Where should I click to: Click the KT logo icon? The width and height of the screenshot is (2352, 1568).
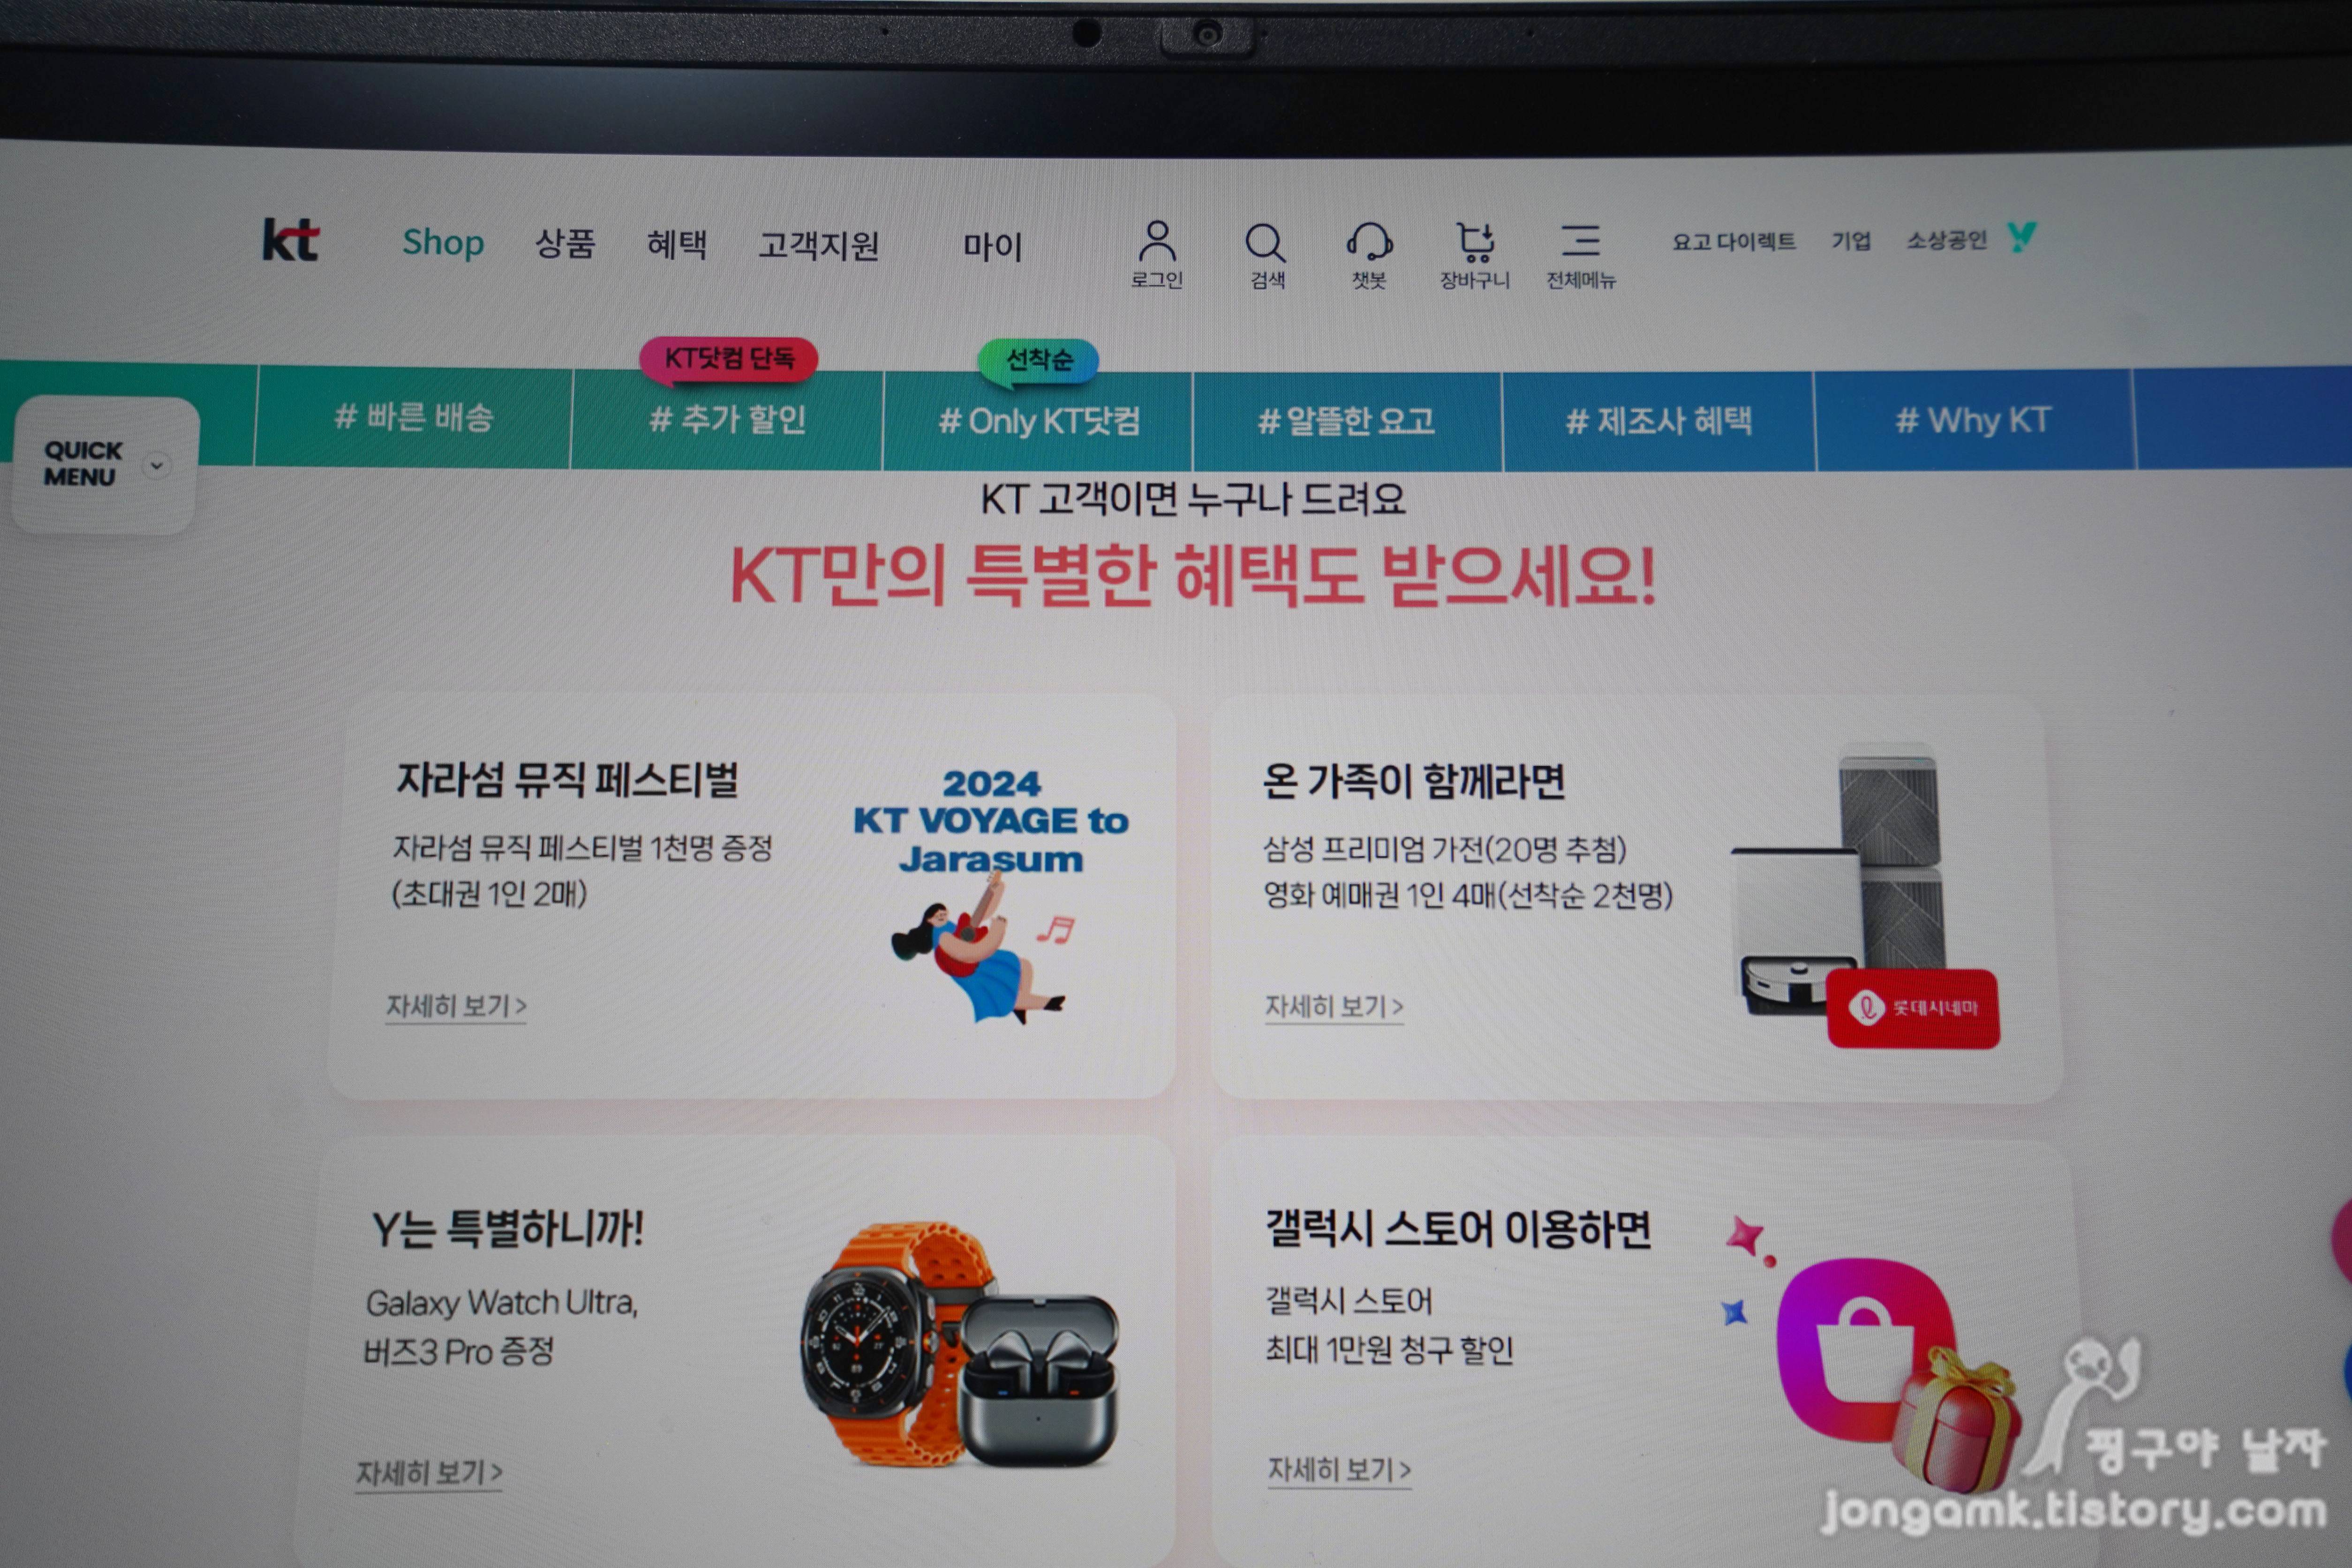coord(290,240)
